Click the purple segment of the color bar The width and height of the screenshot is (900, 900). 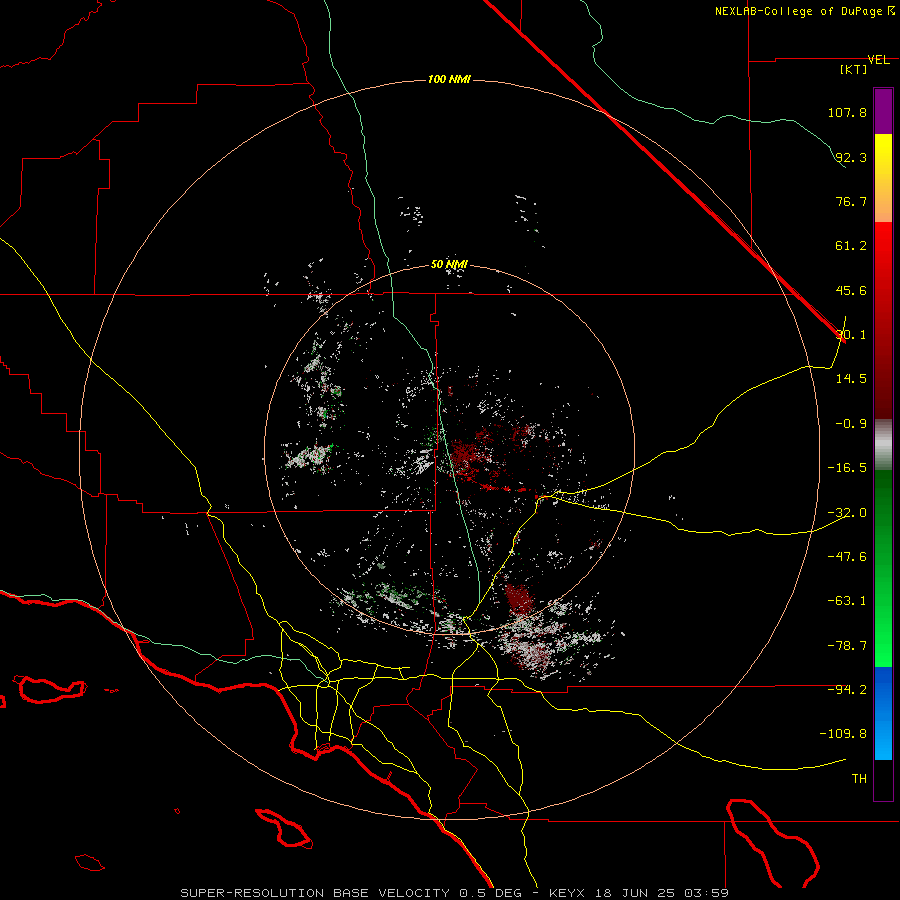point(883,111)
